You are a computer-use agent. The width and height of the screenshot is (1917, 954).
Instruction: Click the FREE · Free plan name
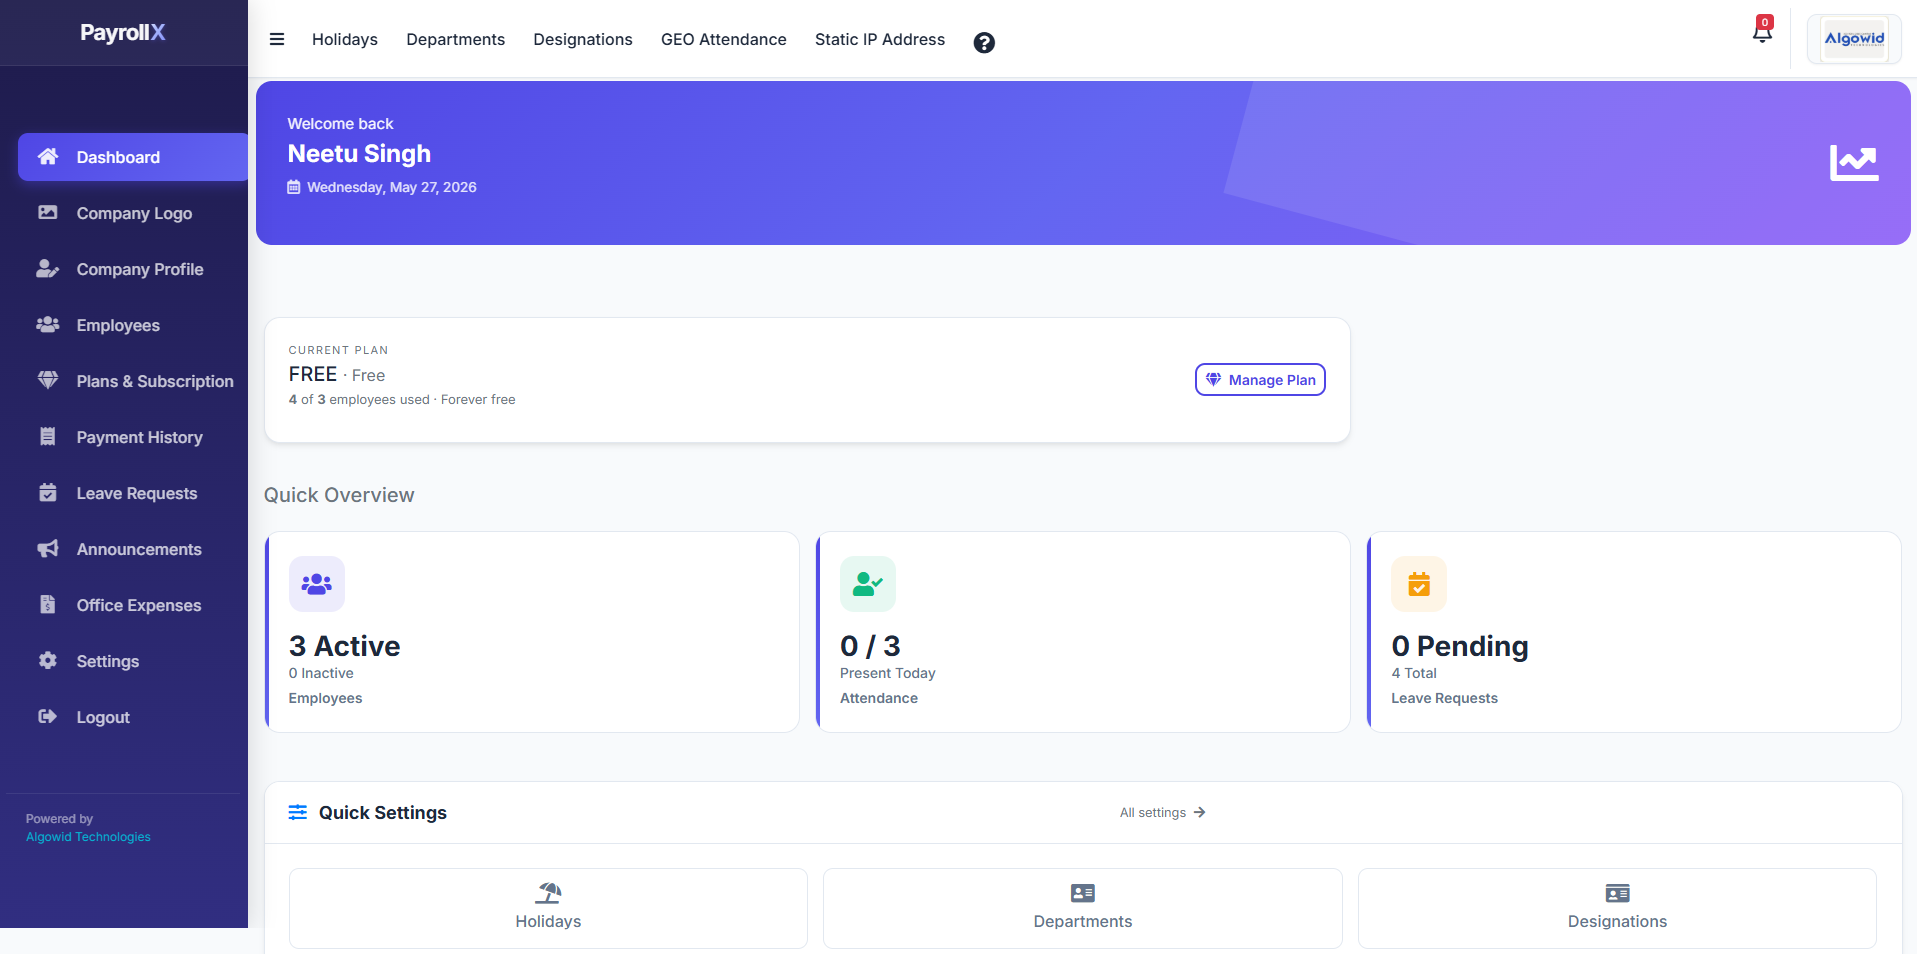point(337,374)
